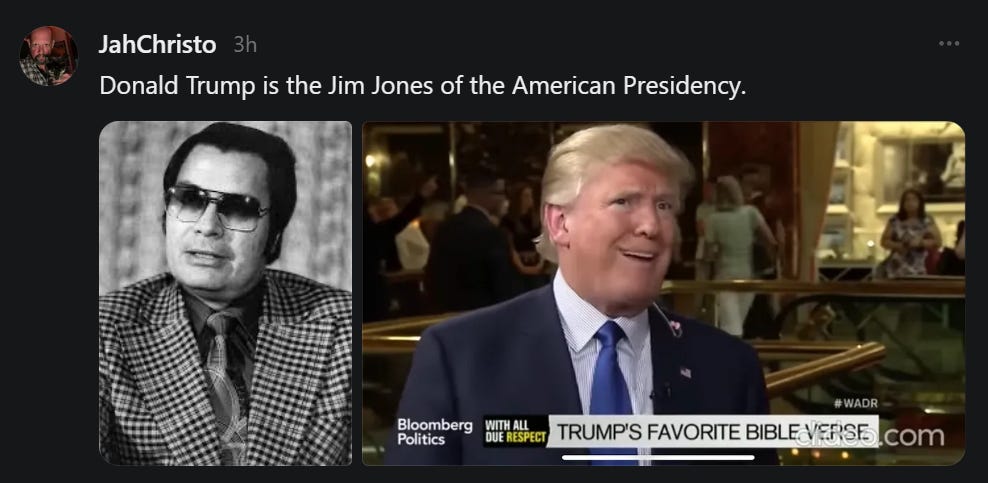The image size is (988, 483).
Task: Click the checkered jacket in the left photo
Action: pyautogui.click(x=226, y=372)
